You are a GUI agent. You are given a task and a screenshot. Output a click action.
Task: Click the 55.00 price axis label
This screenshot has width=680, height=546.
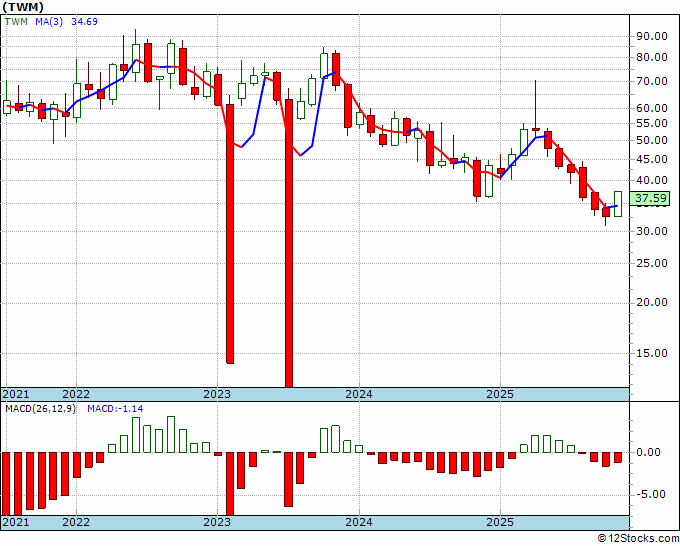pos(652,123)
